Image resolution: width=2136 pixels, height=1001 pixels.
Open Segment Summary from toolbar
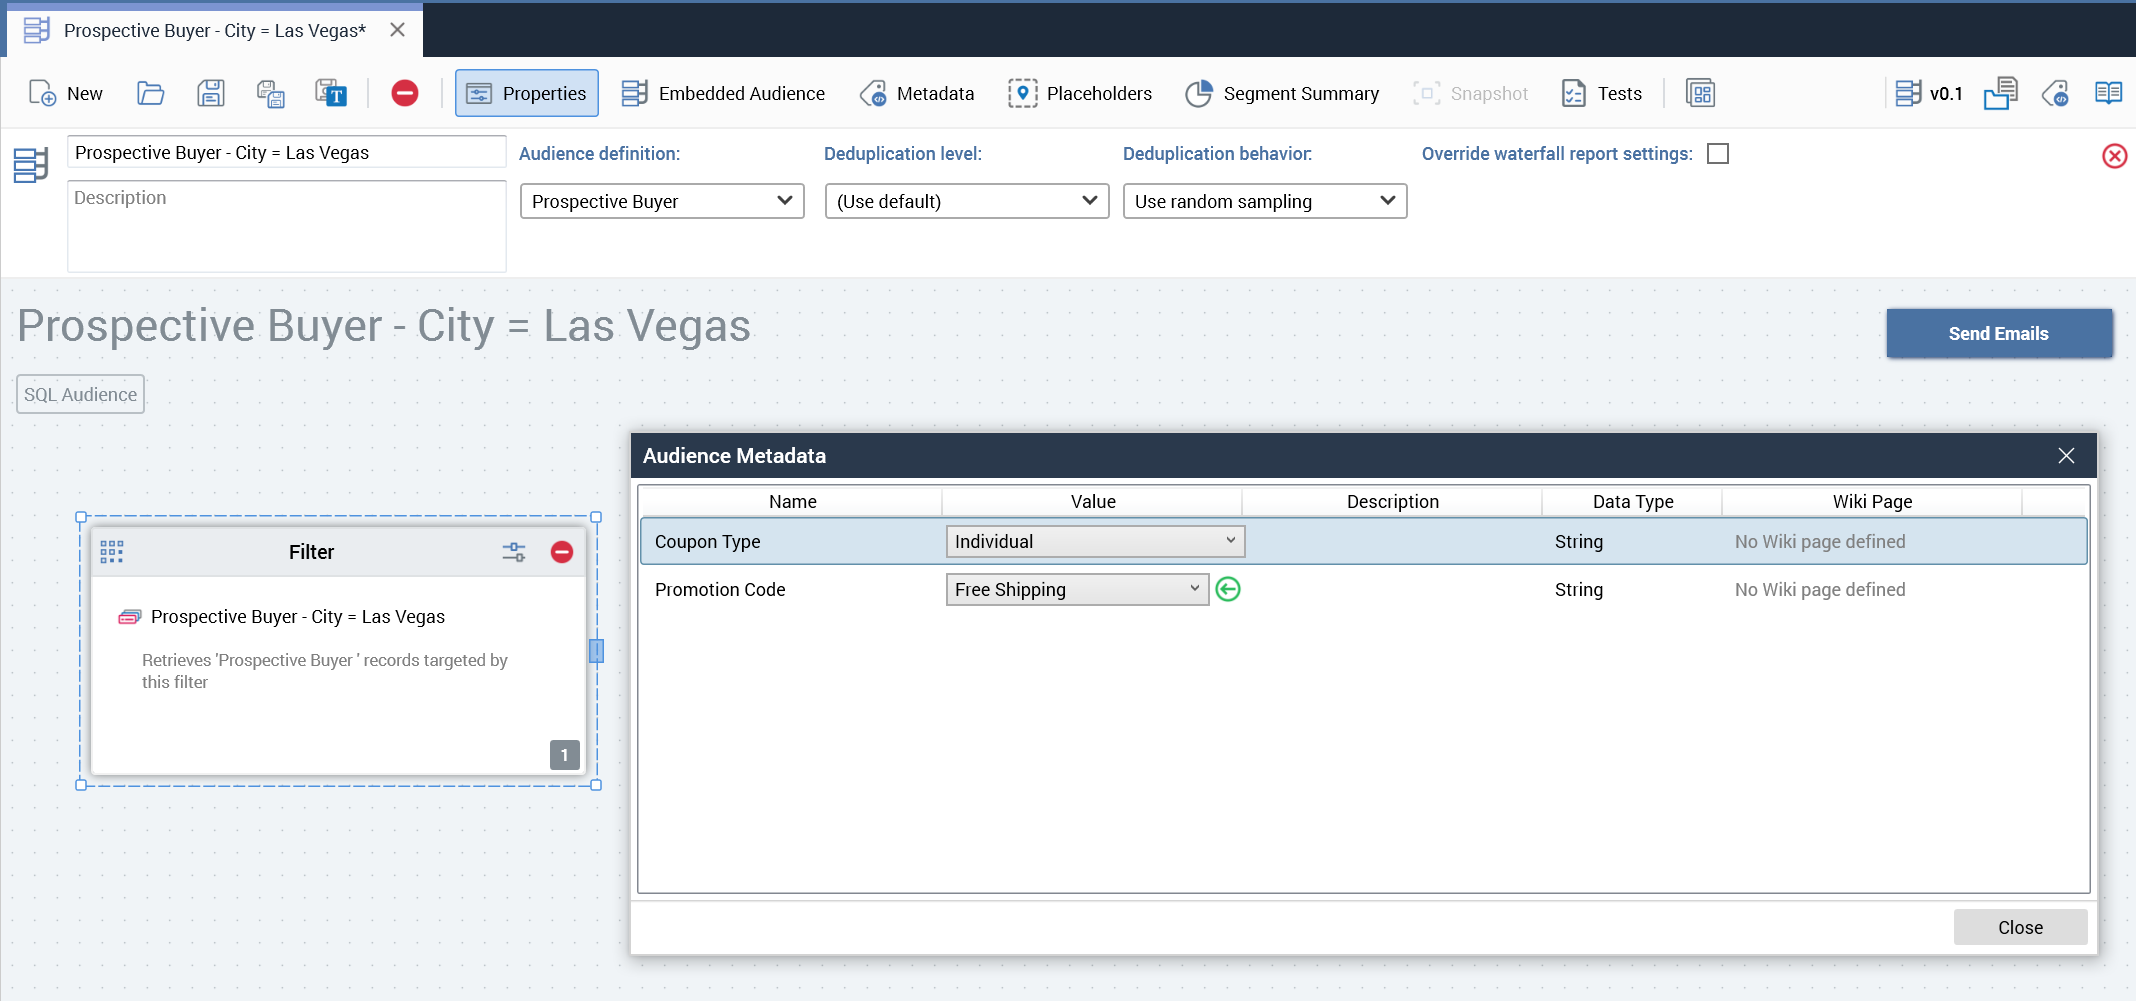click(1282, 93)
